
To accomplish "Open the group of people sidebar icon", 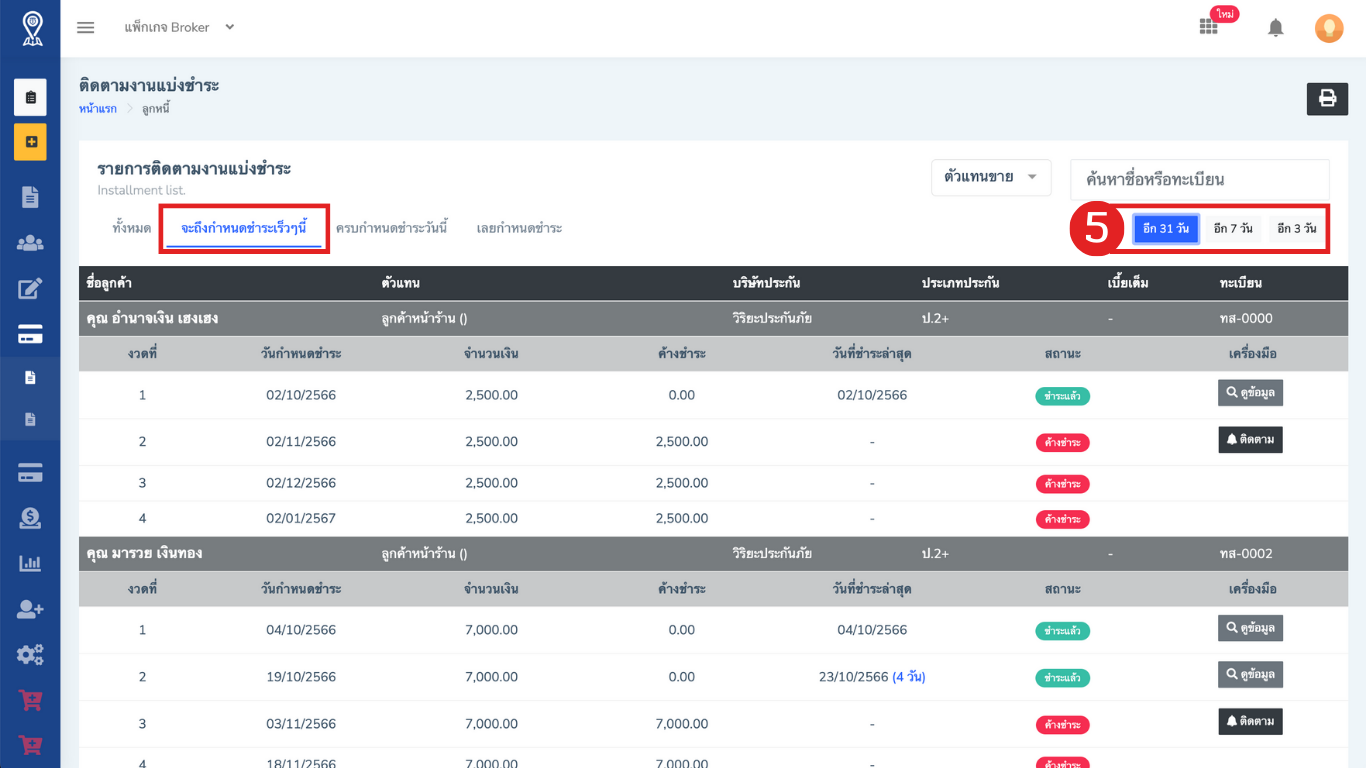I will (x=30, y=243).
